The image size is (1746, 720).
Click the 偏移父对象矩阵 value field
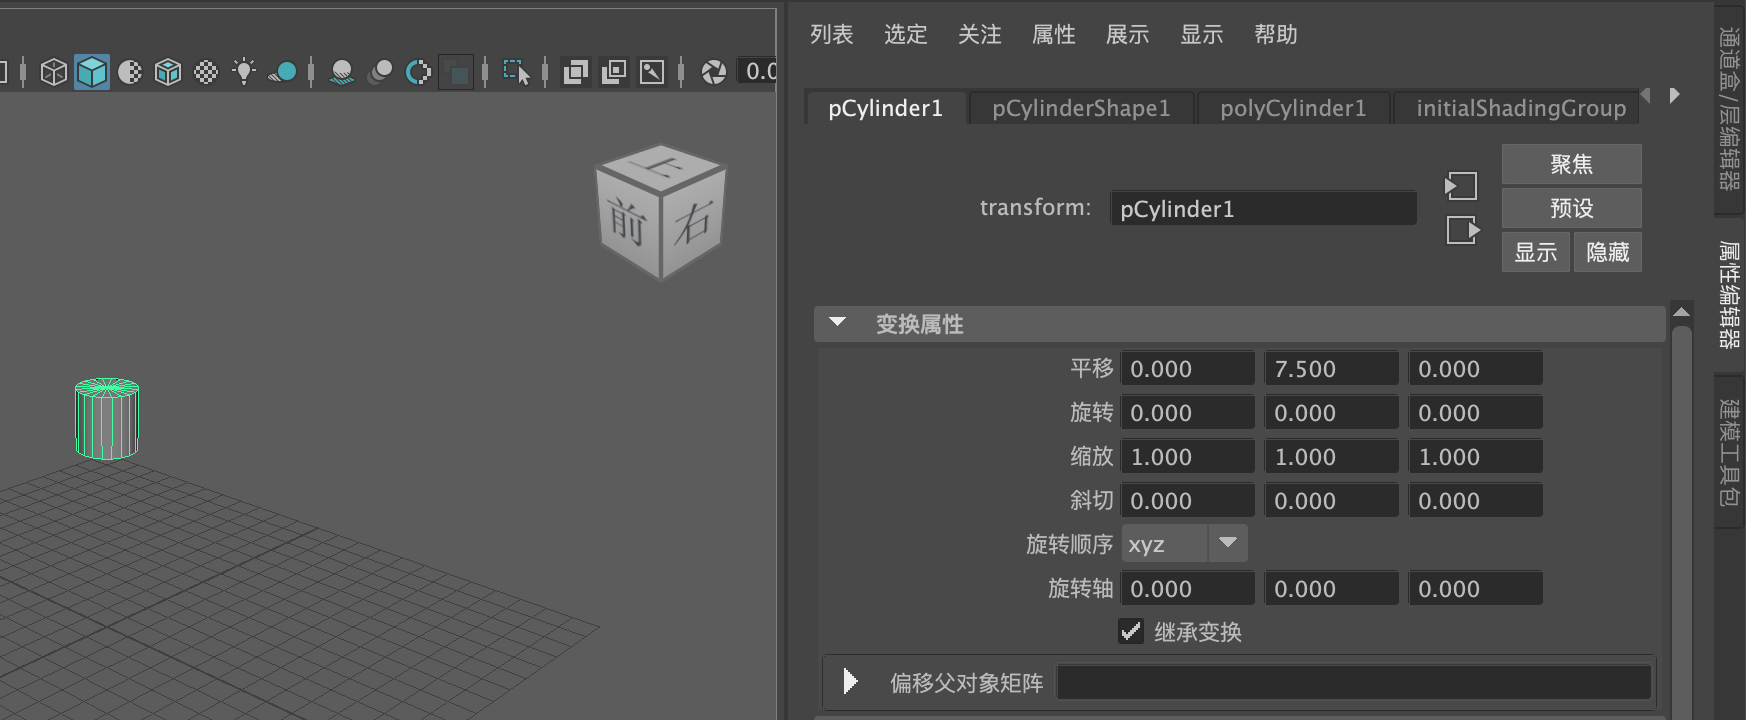coord(1353,682)
